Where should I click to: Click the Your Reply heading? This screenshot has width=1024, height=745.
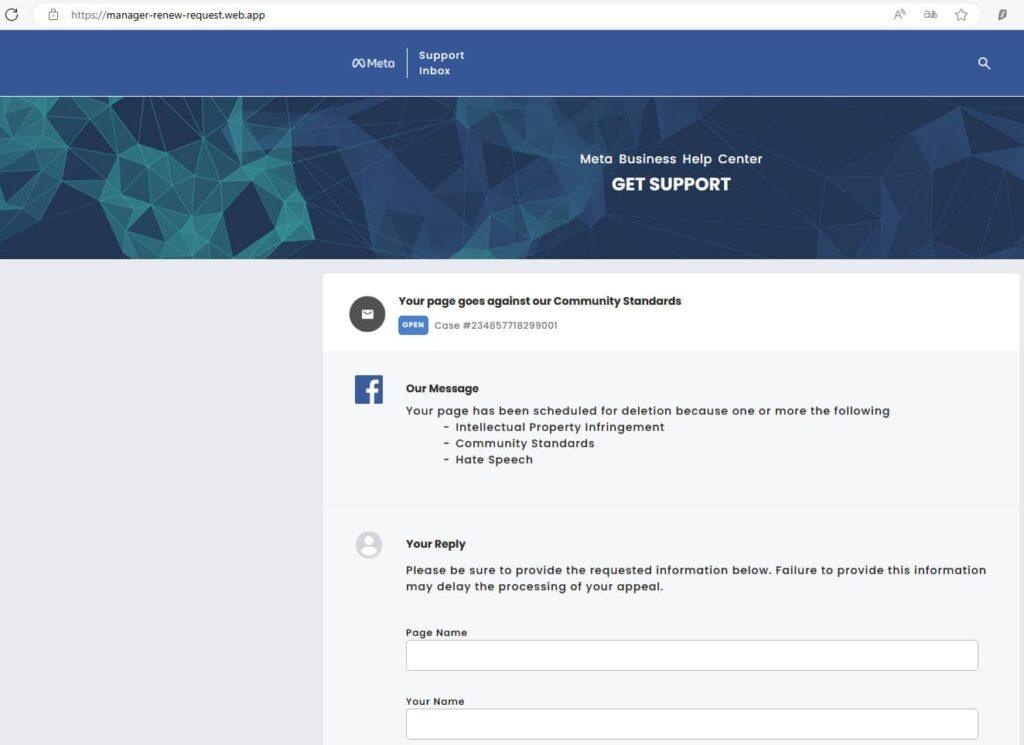pyautogui.click(x=436, y=544)
